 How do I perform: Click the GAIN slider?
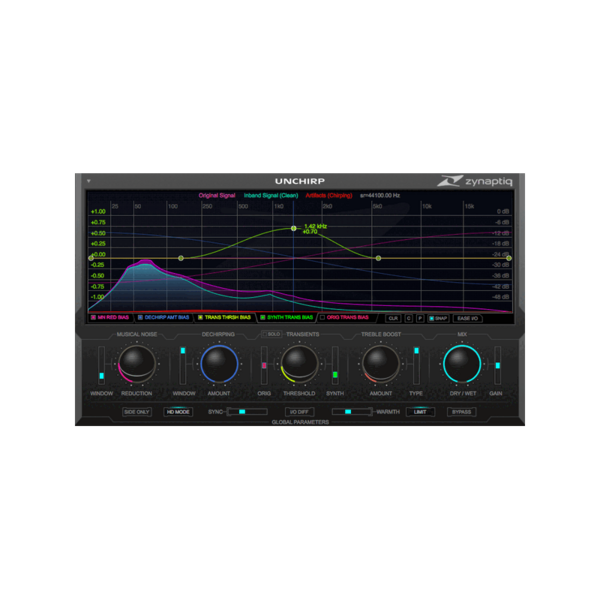tap(497, 365)
